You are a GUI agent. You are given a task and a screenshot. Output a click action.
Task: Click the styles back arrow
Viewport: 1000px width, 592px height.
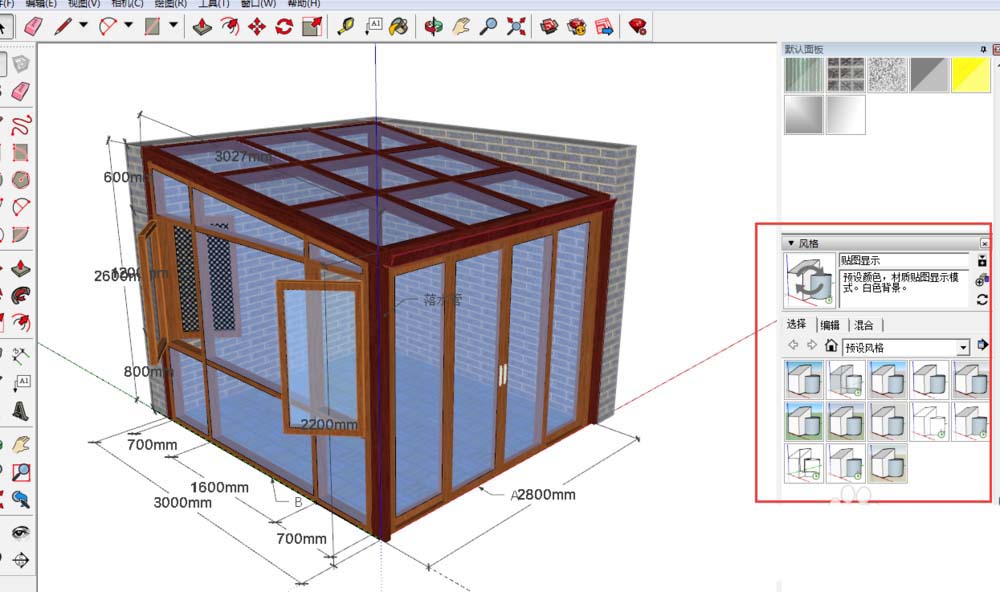[x=793, y=345]
